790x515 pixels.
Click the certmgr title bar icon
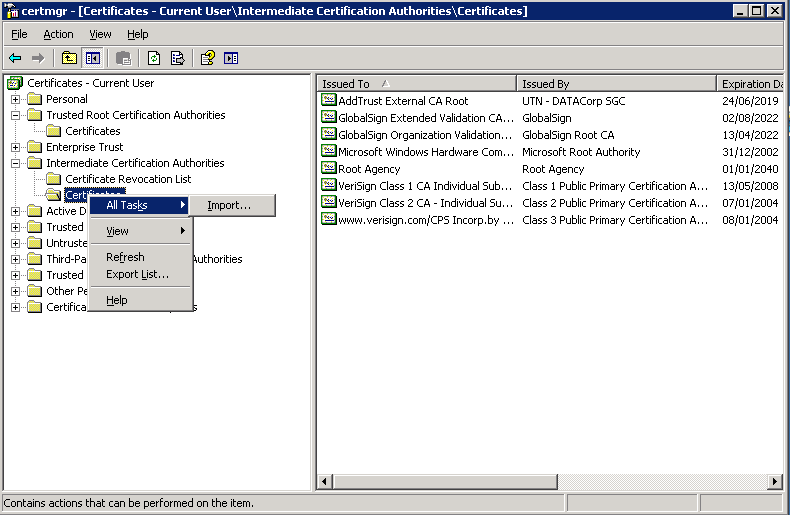(x=12, y=11)
